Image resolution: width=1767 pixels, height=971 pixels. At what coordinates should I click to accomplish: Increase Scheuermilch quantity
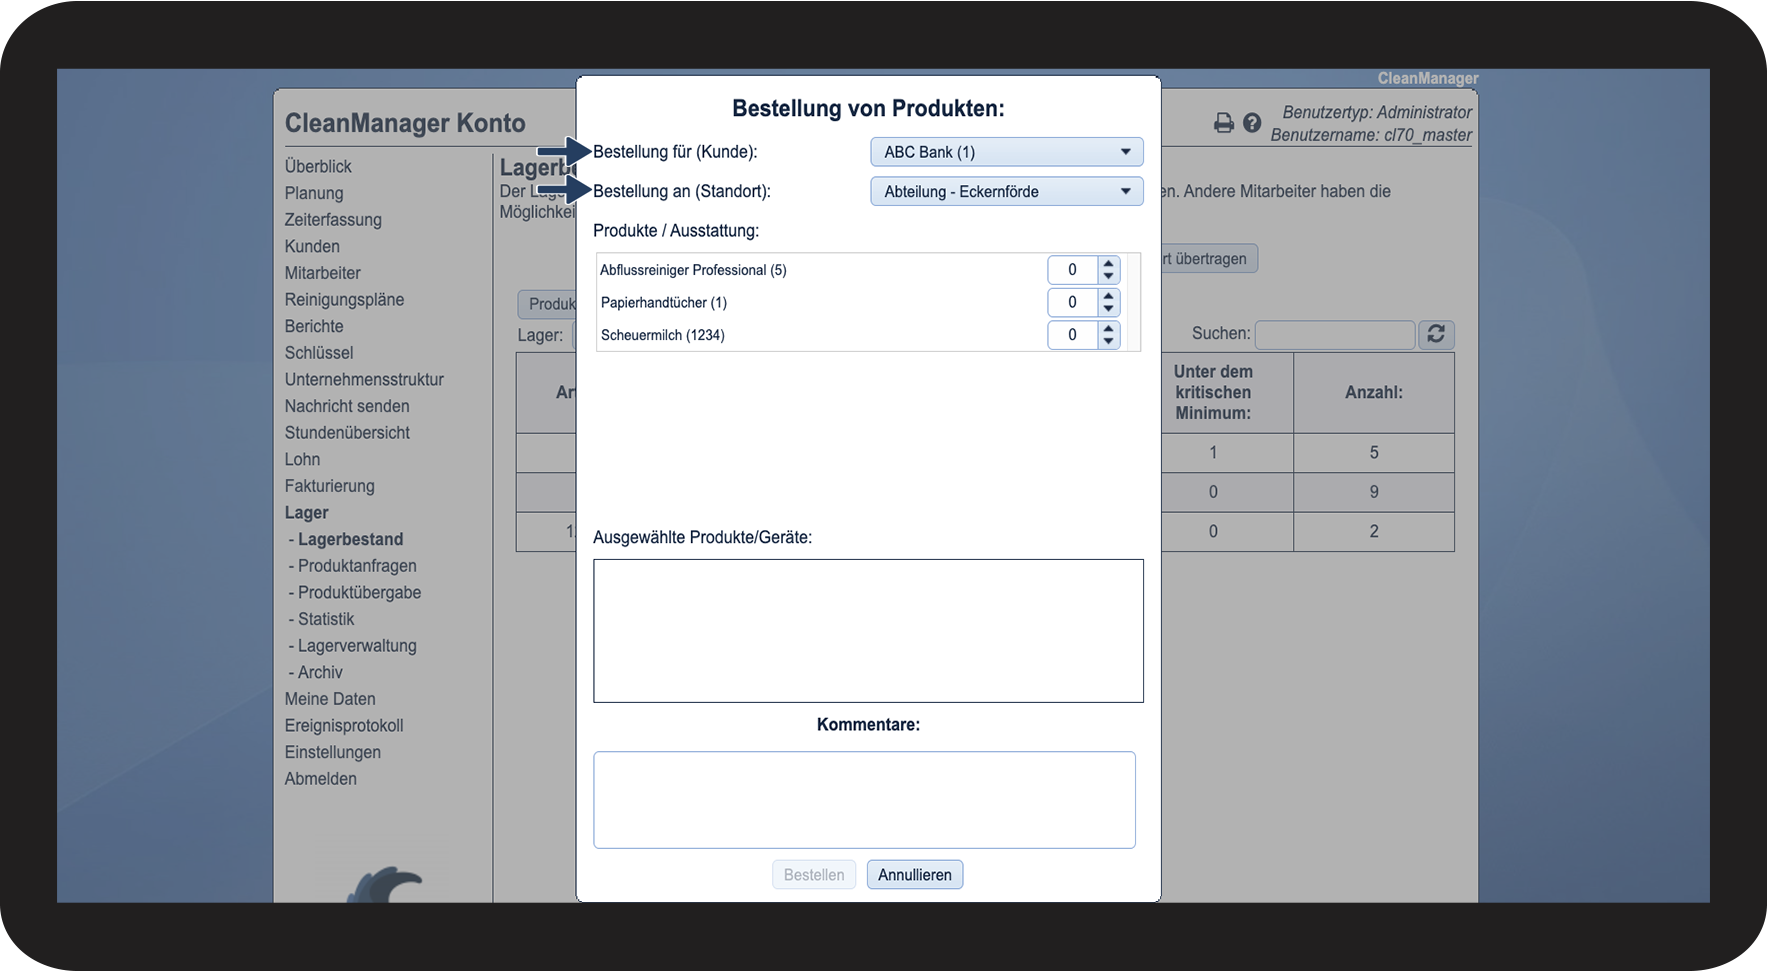coord(1108,329)
